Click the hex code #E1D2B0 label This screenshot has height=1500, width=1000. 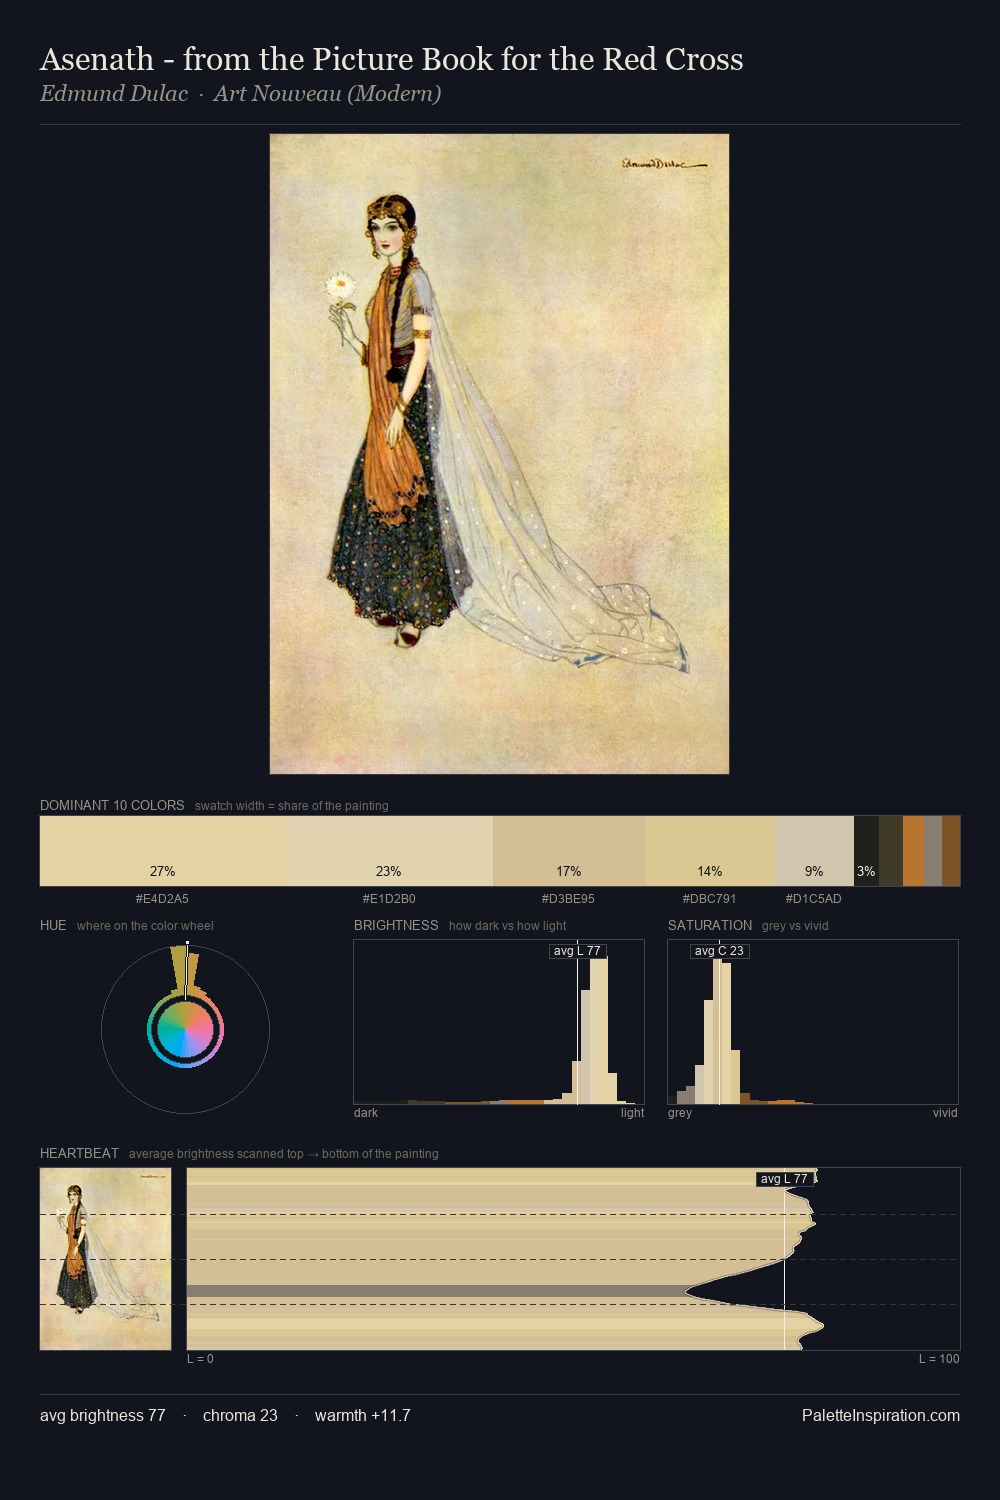(389, 899)
